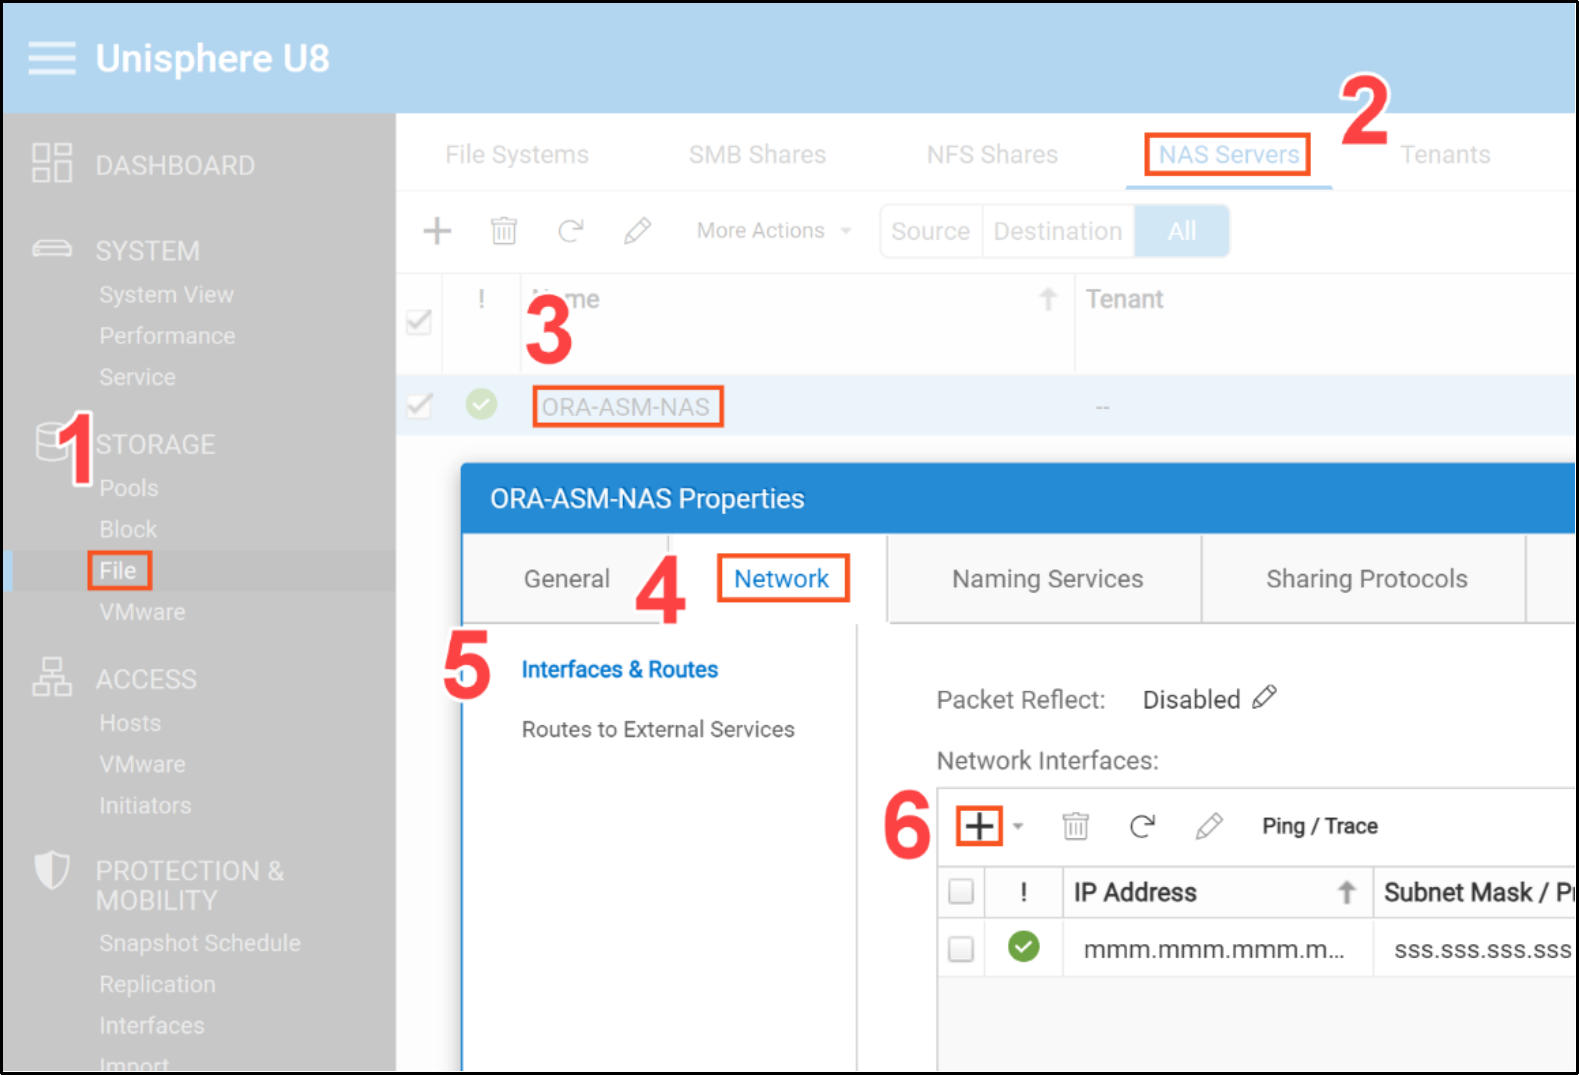This screenshot has height=1075, width=1579.
Task: Open the Sharing Protocols tab
Action: [x=1366, y=579]
